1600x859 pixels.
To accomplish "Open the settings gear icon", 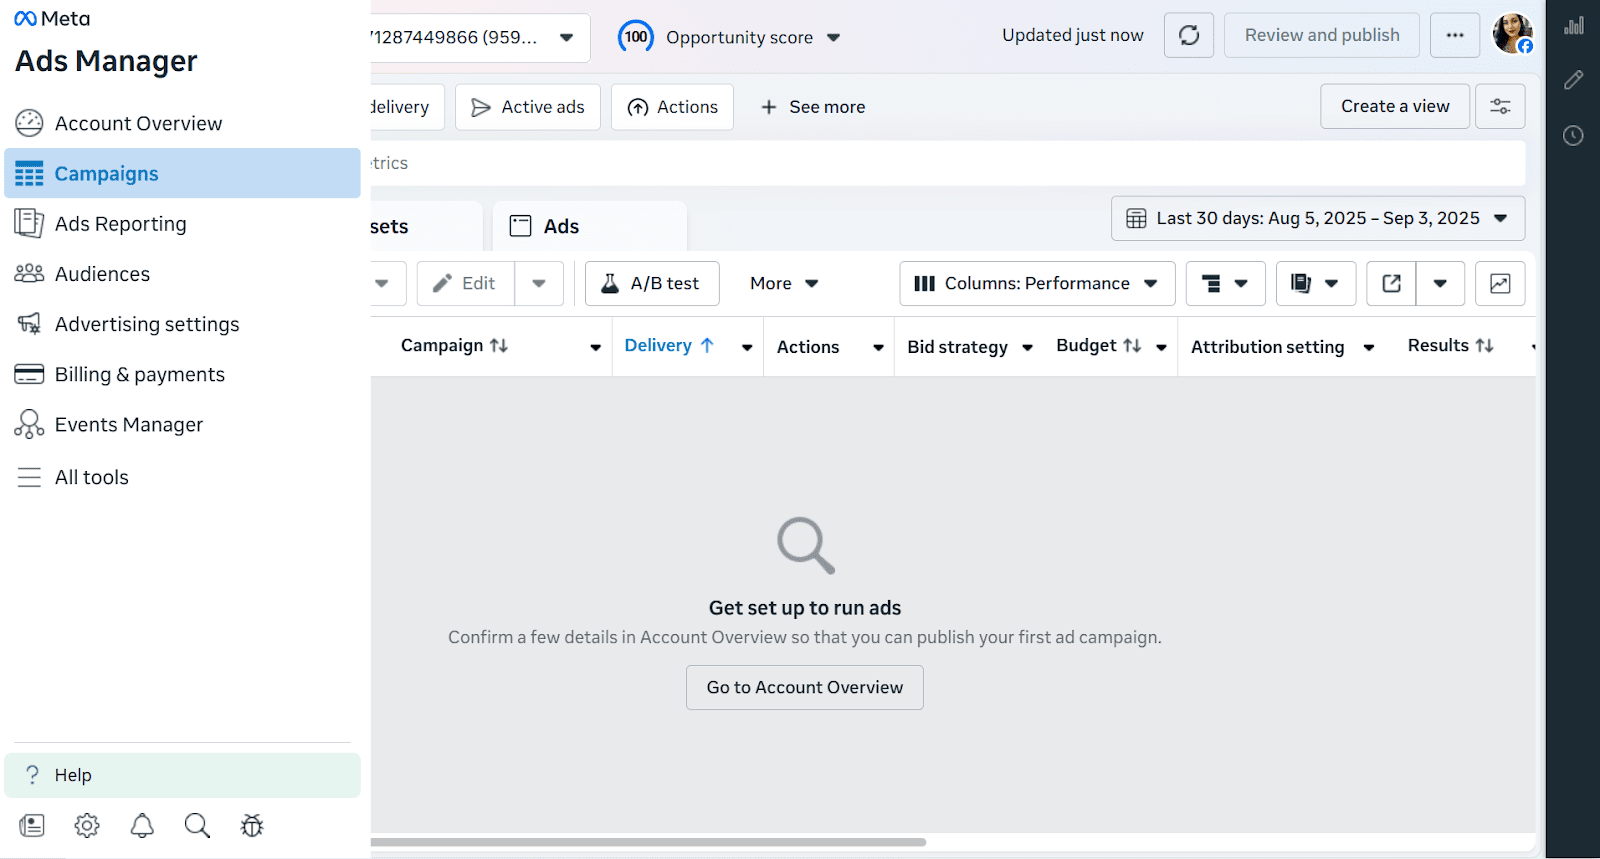I will point(87,826).
